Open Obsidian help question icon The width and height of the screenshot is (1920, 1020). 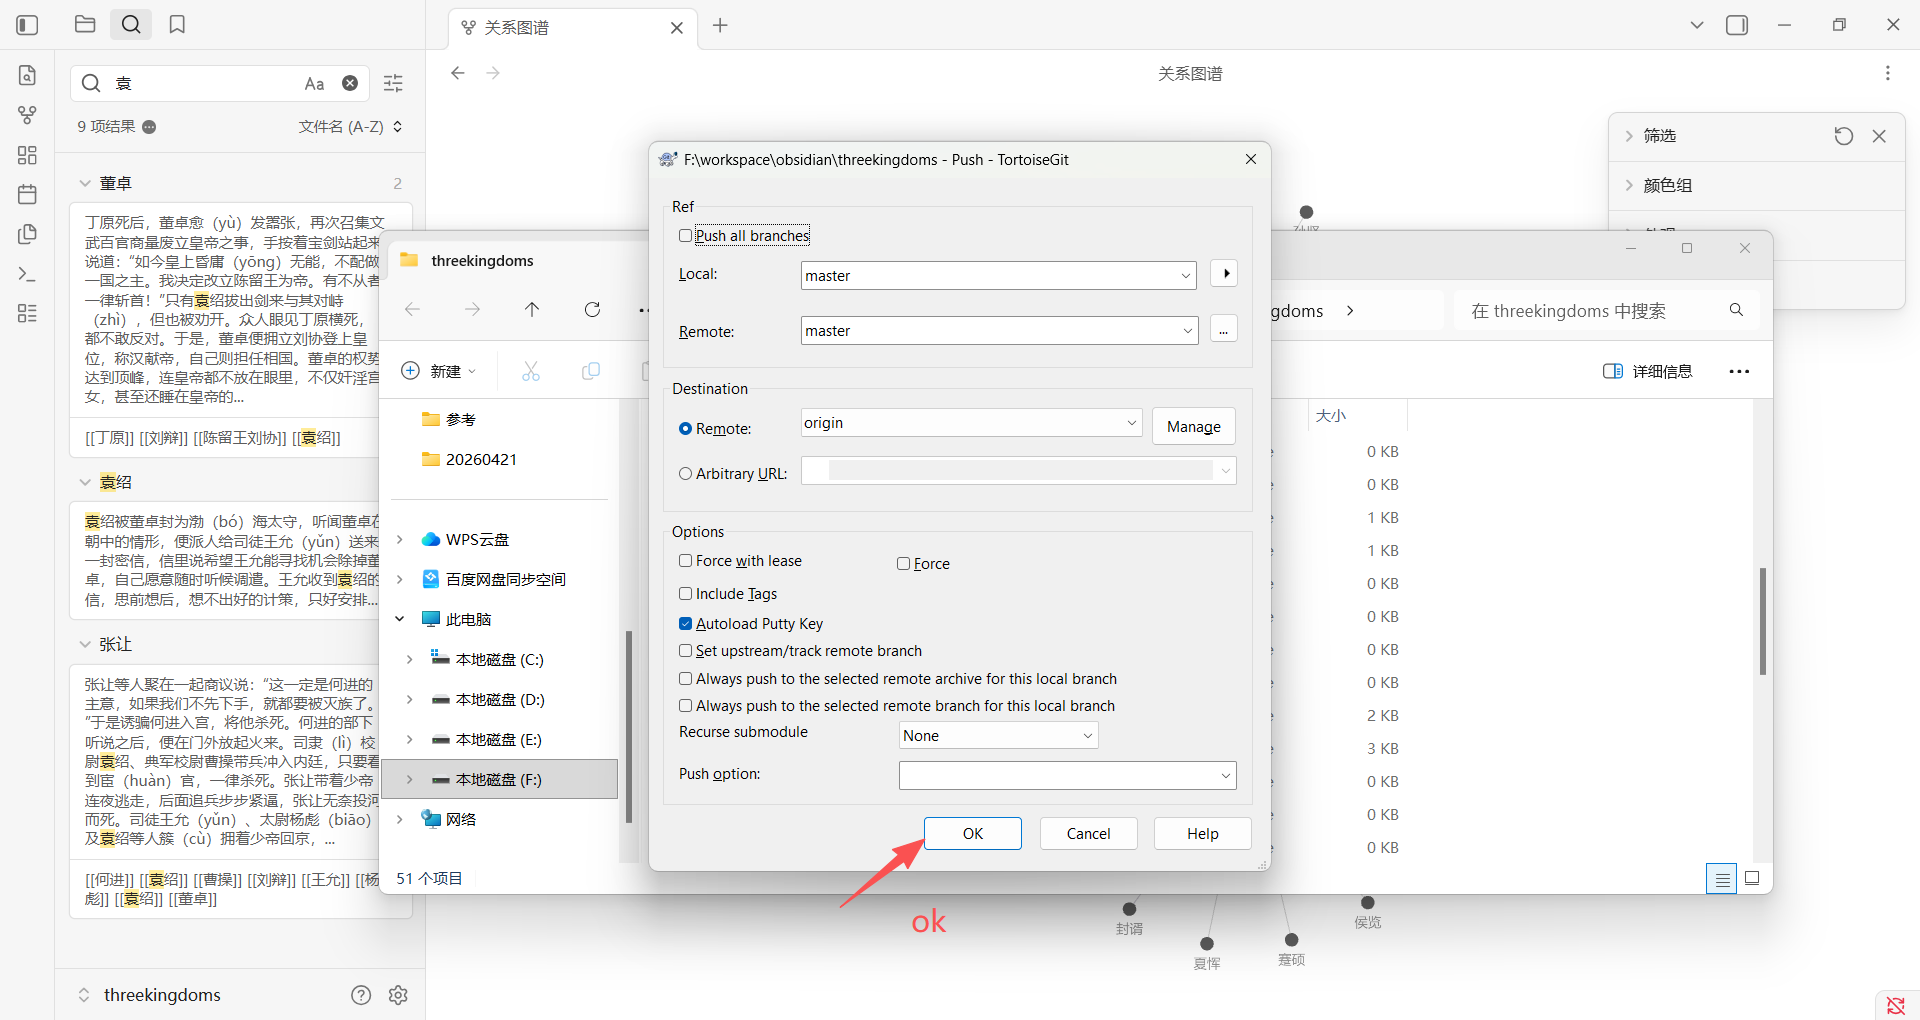point(361,995)
